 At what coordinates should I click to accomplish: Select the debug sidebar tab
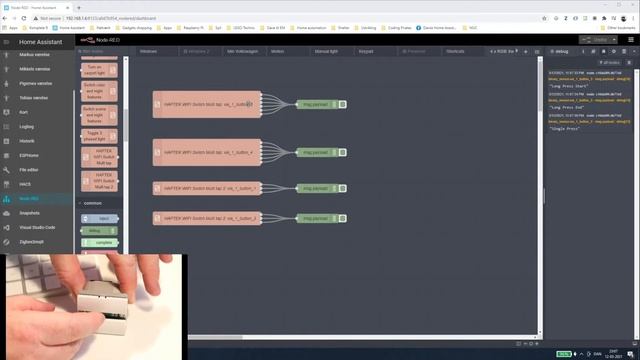click(x=560, y=51)
